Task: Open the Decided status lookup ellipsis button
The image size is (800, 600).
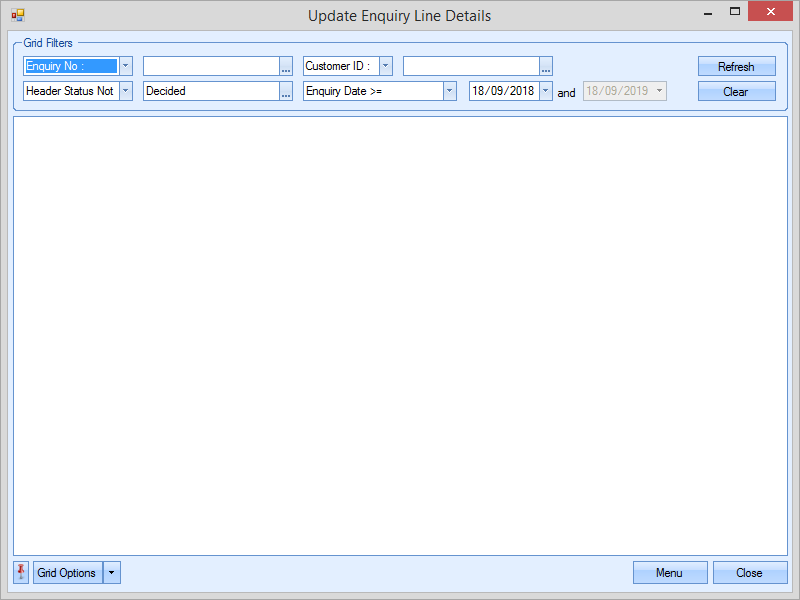Action: [286, 91]
